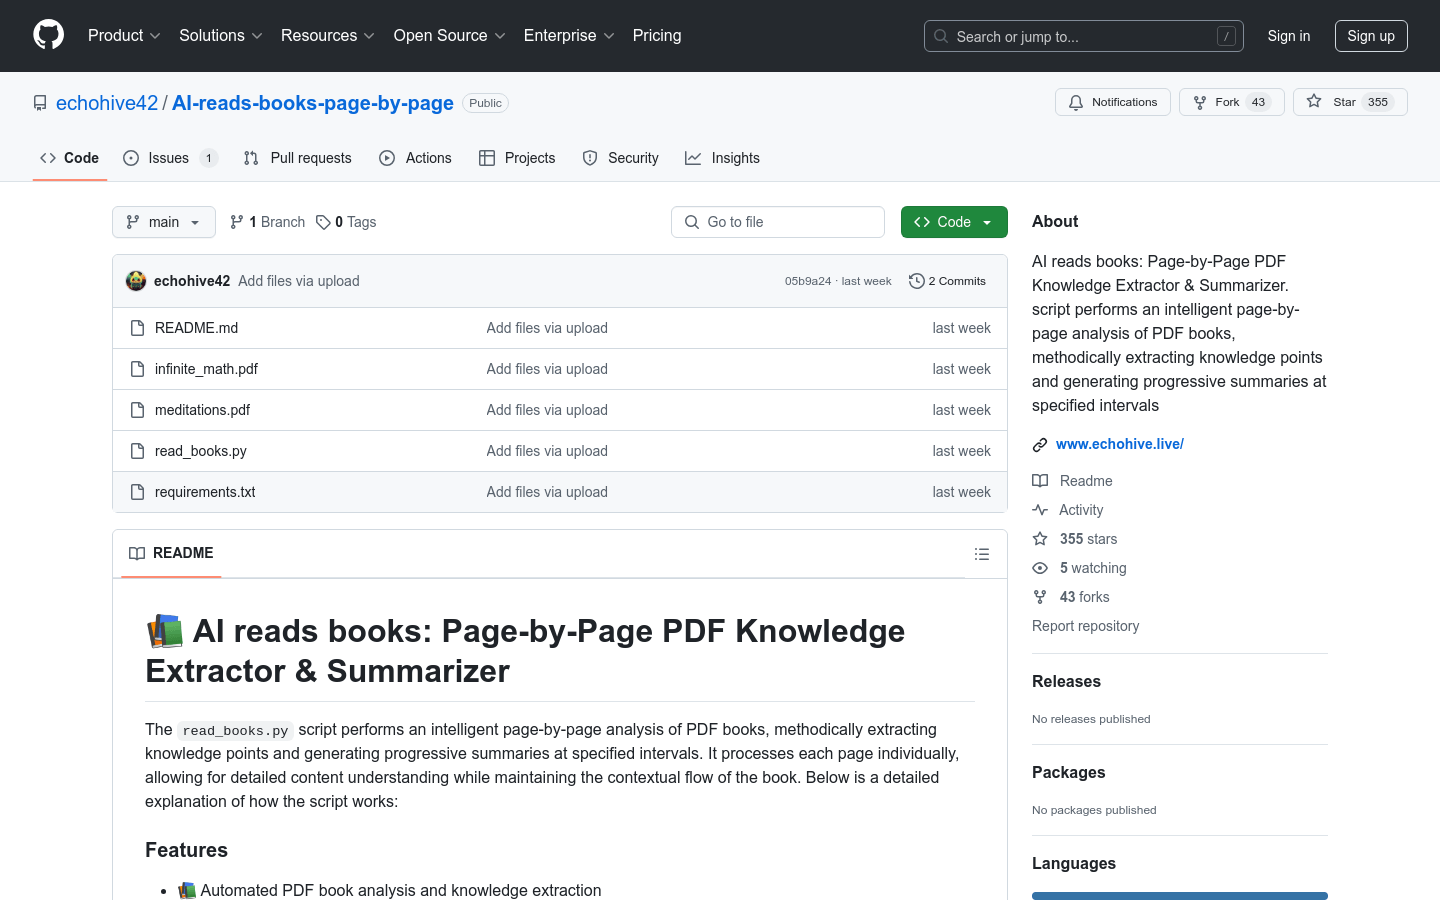The height and width of the screenshot is (900, 1440).
Task: Open commit hash 05b9a24
Action: [808, 281]
